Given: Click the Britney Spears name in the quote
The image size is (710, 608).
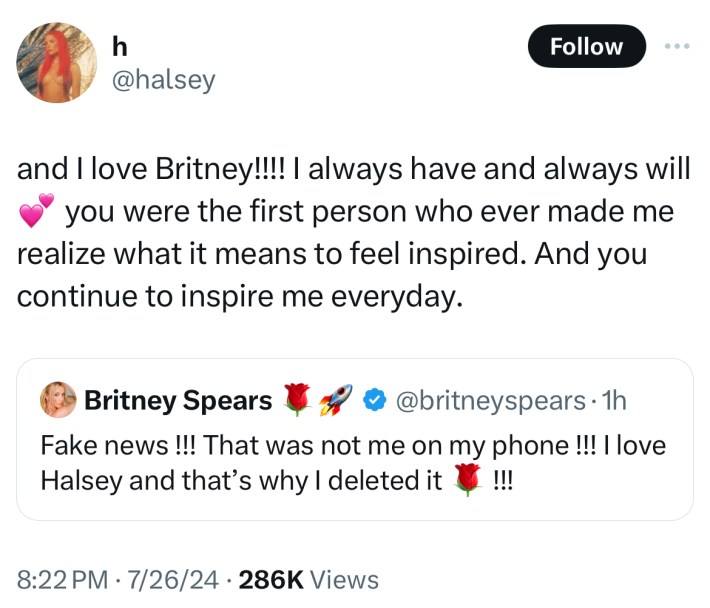Looking at the screenshot, I should click(x=178, y=401).
